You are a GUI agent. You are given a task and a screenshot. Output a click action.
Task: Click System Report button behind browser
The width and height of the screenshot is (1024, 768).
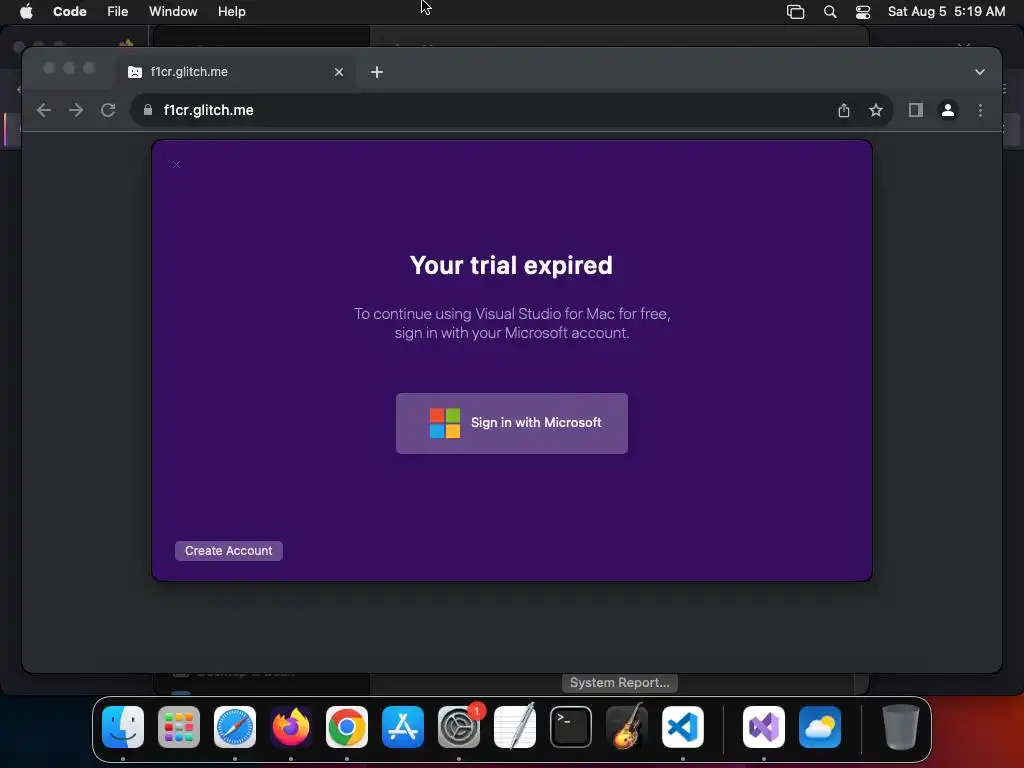(x=619, y=682)
